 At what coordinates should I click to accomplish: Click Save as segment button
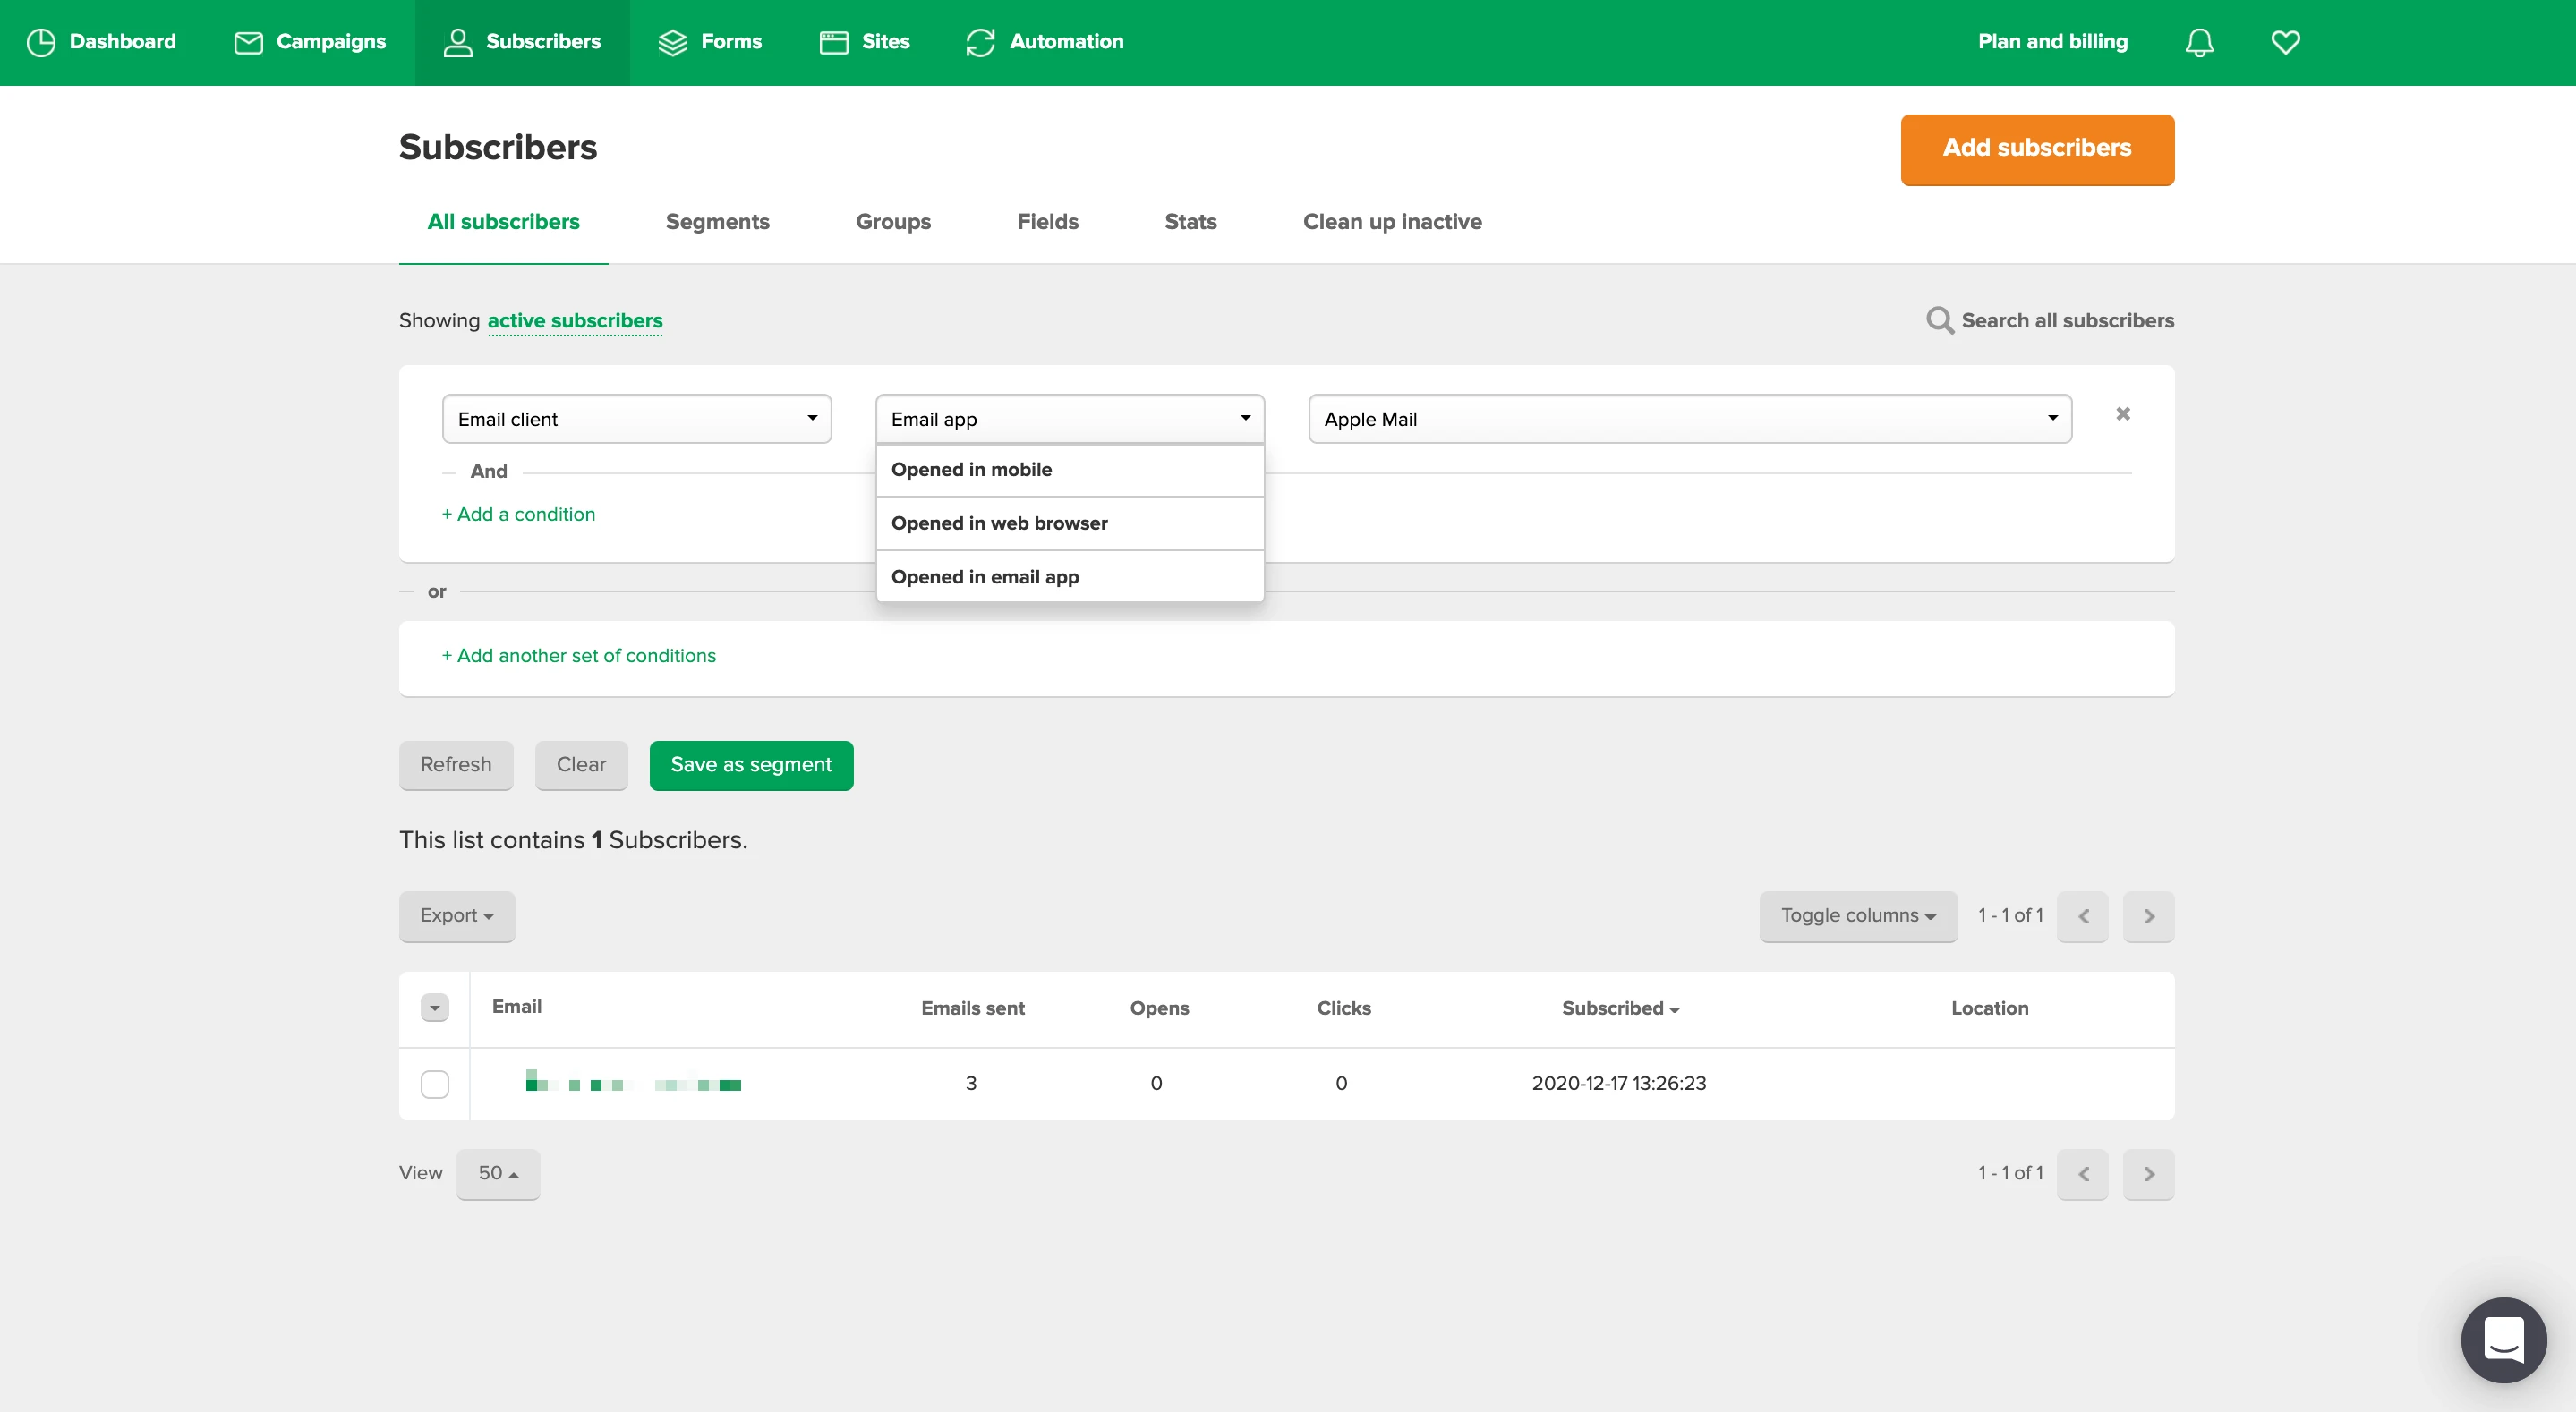(751, 765)
